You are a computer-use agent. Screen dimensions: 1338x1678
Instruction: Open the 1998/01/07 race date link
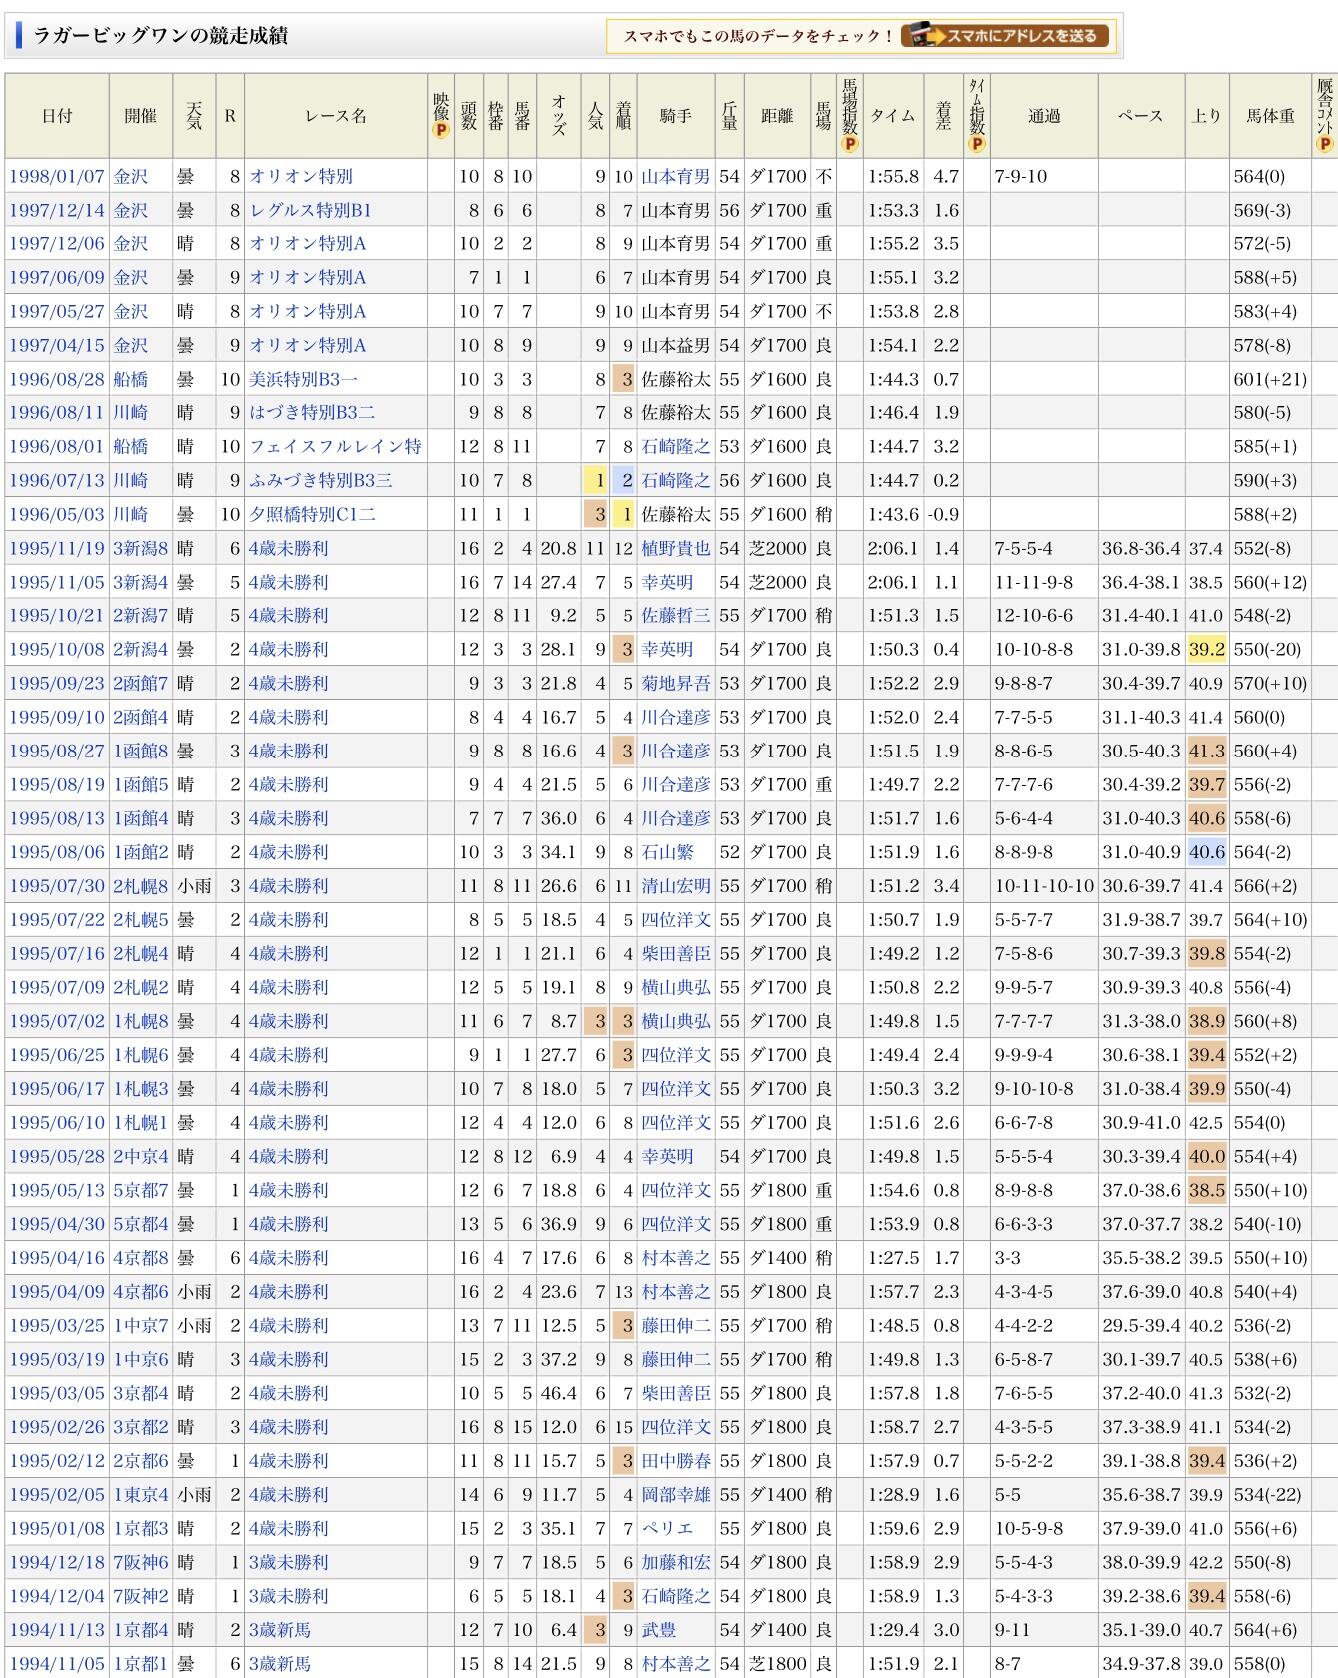pos(57,176)
